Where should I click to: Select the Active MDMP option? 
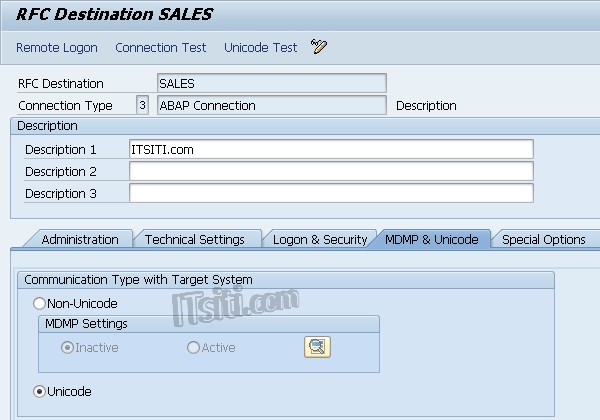coord(193,347)
